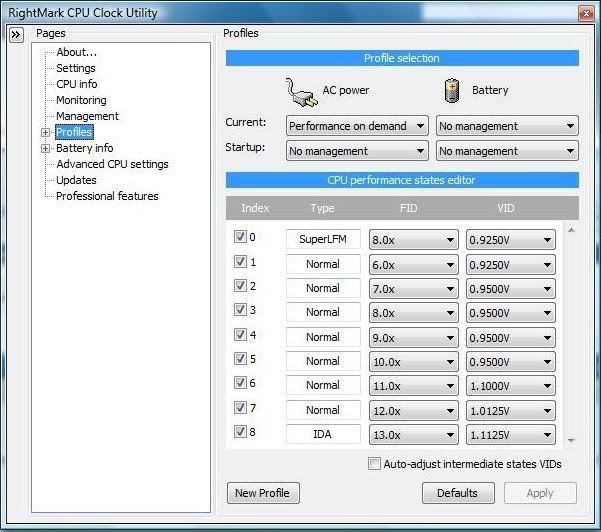Click the states list scroll-up arrow
This screenshot has height=532, width=601.
[571, 230]
